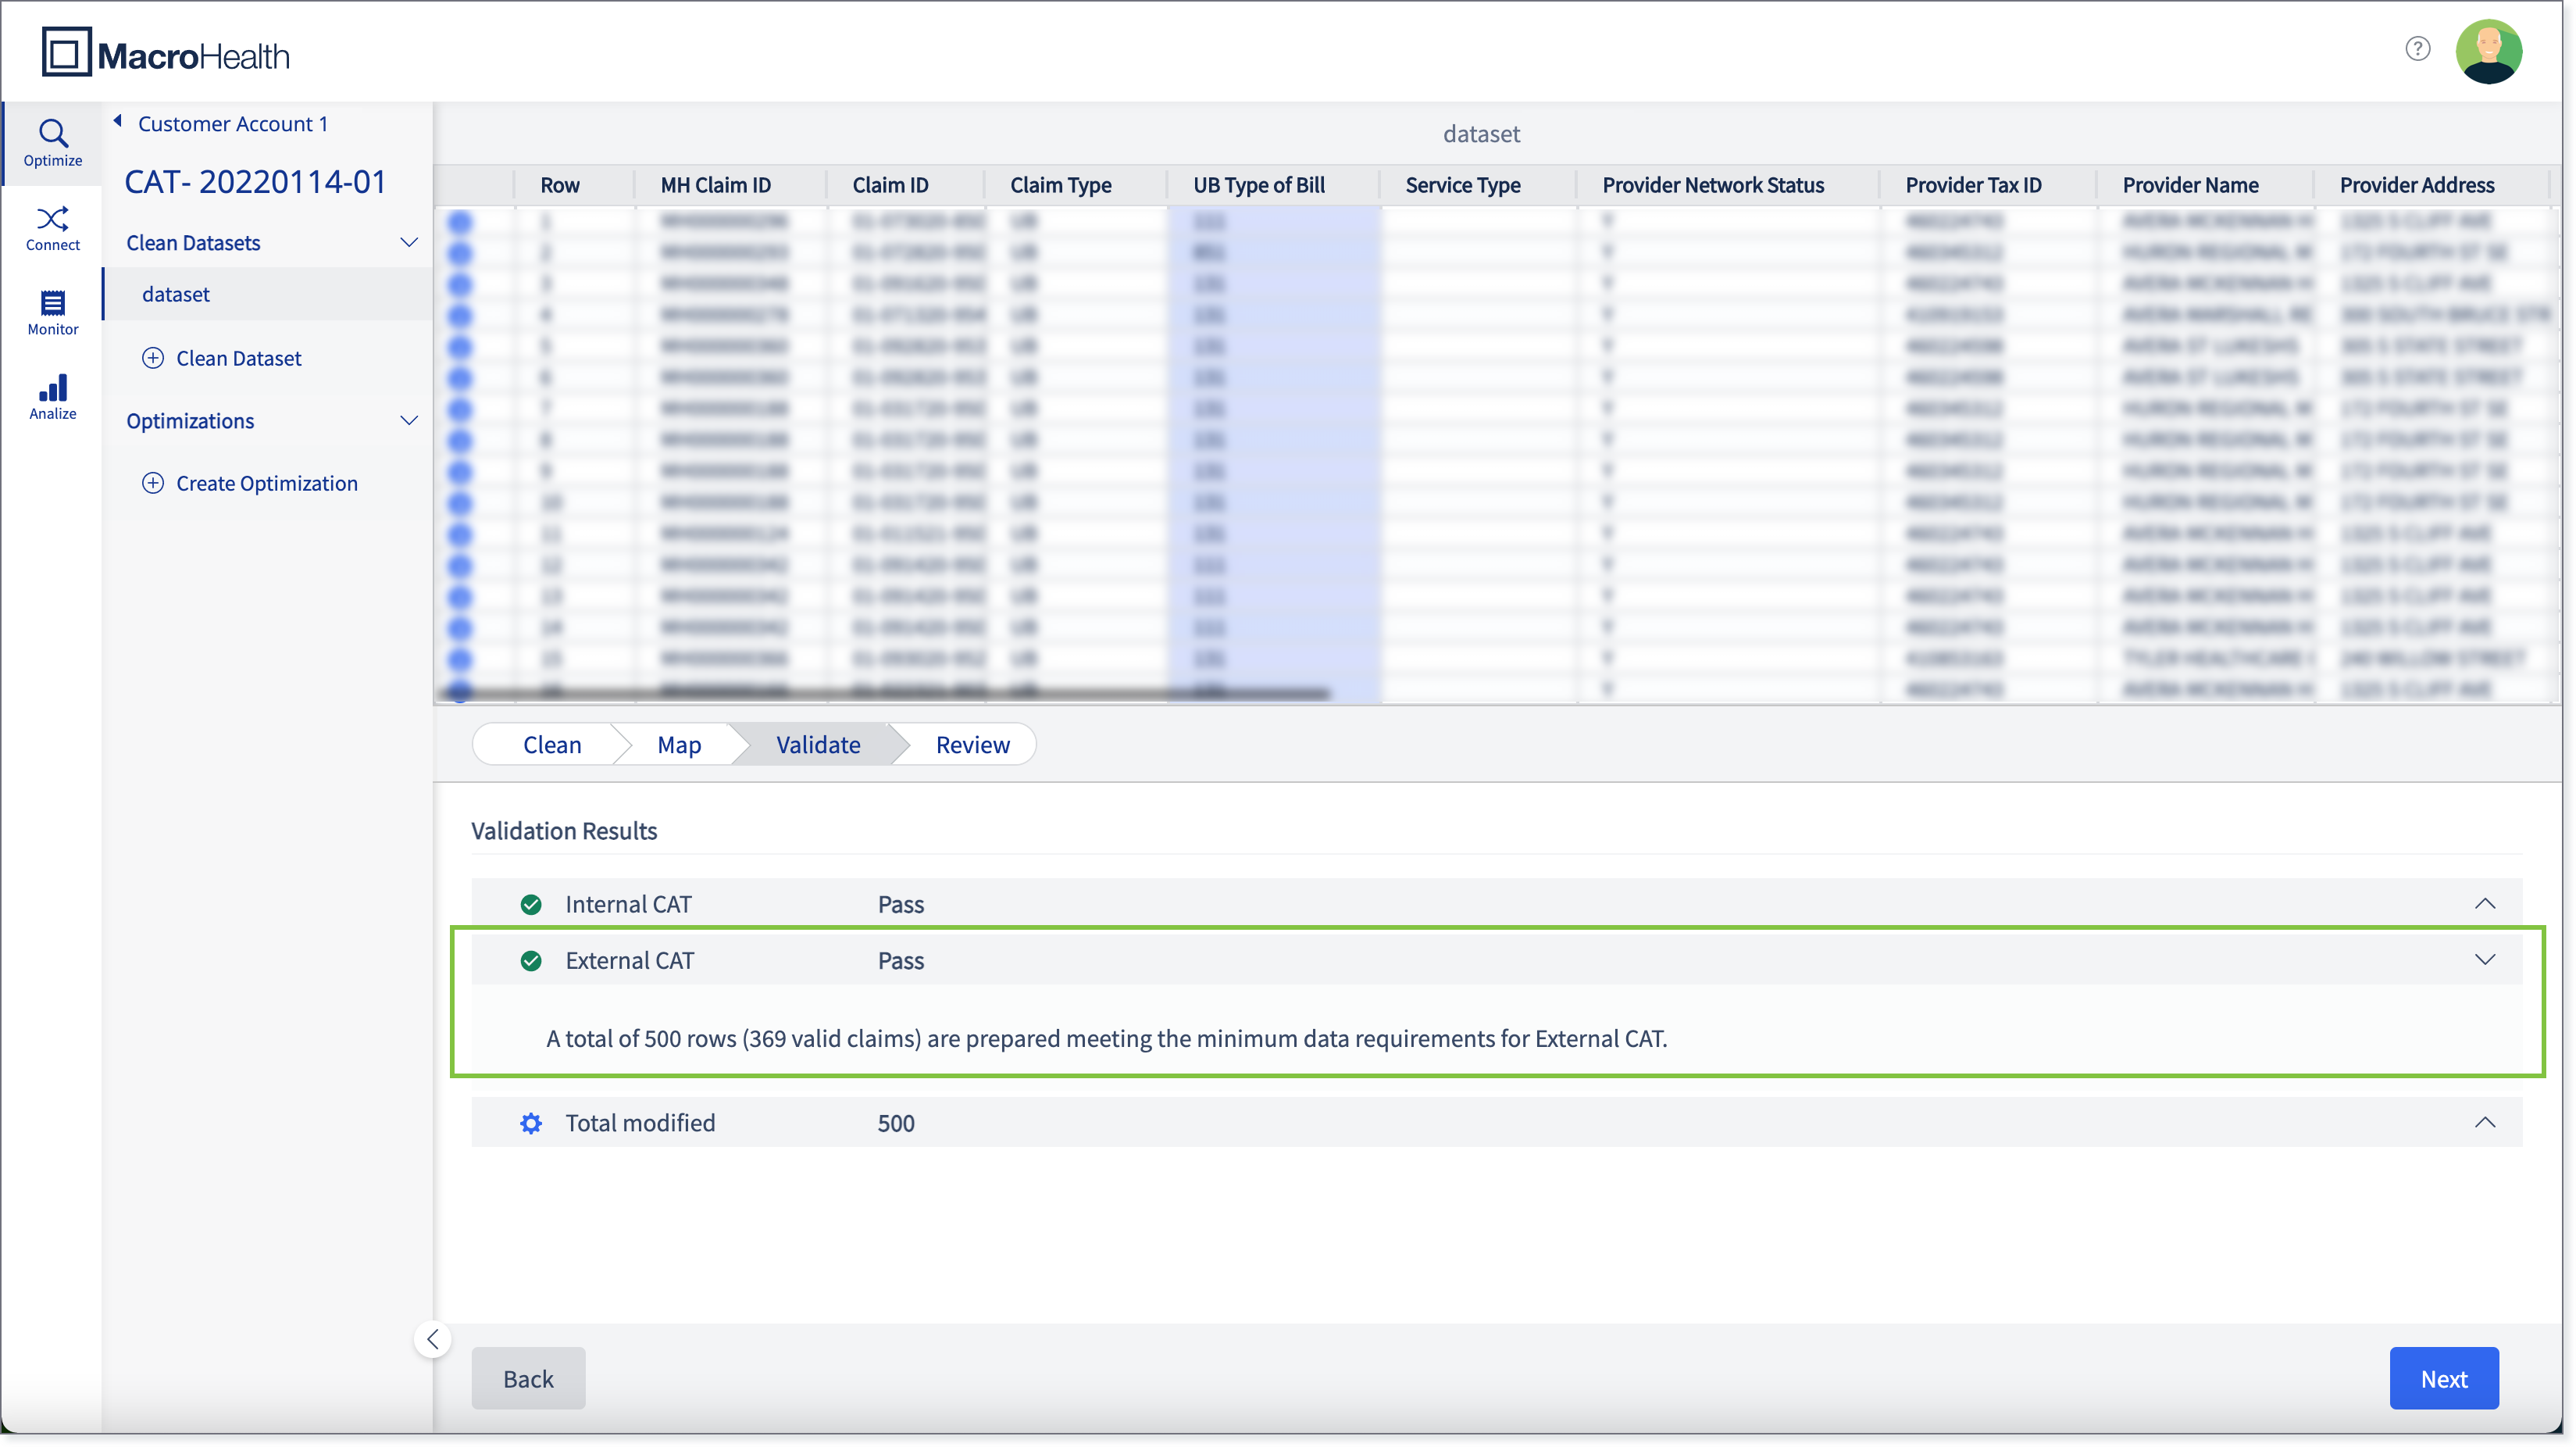Collapse the Clean Datasets section
The height and width of the screenshot is (1447, 2576).
pos(408,243)
